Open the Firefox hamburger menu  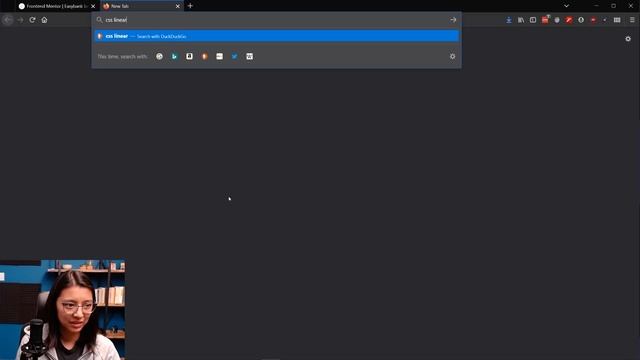632,20
